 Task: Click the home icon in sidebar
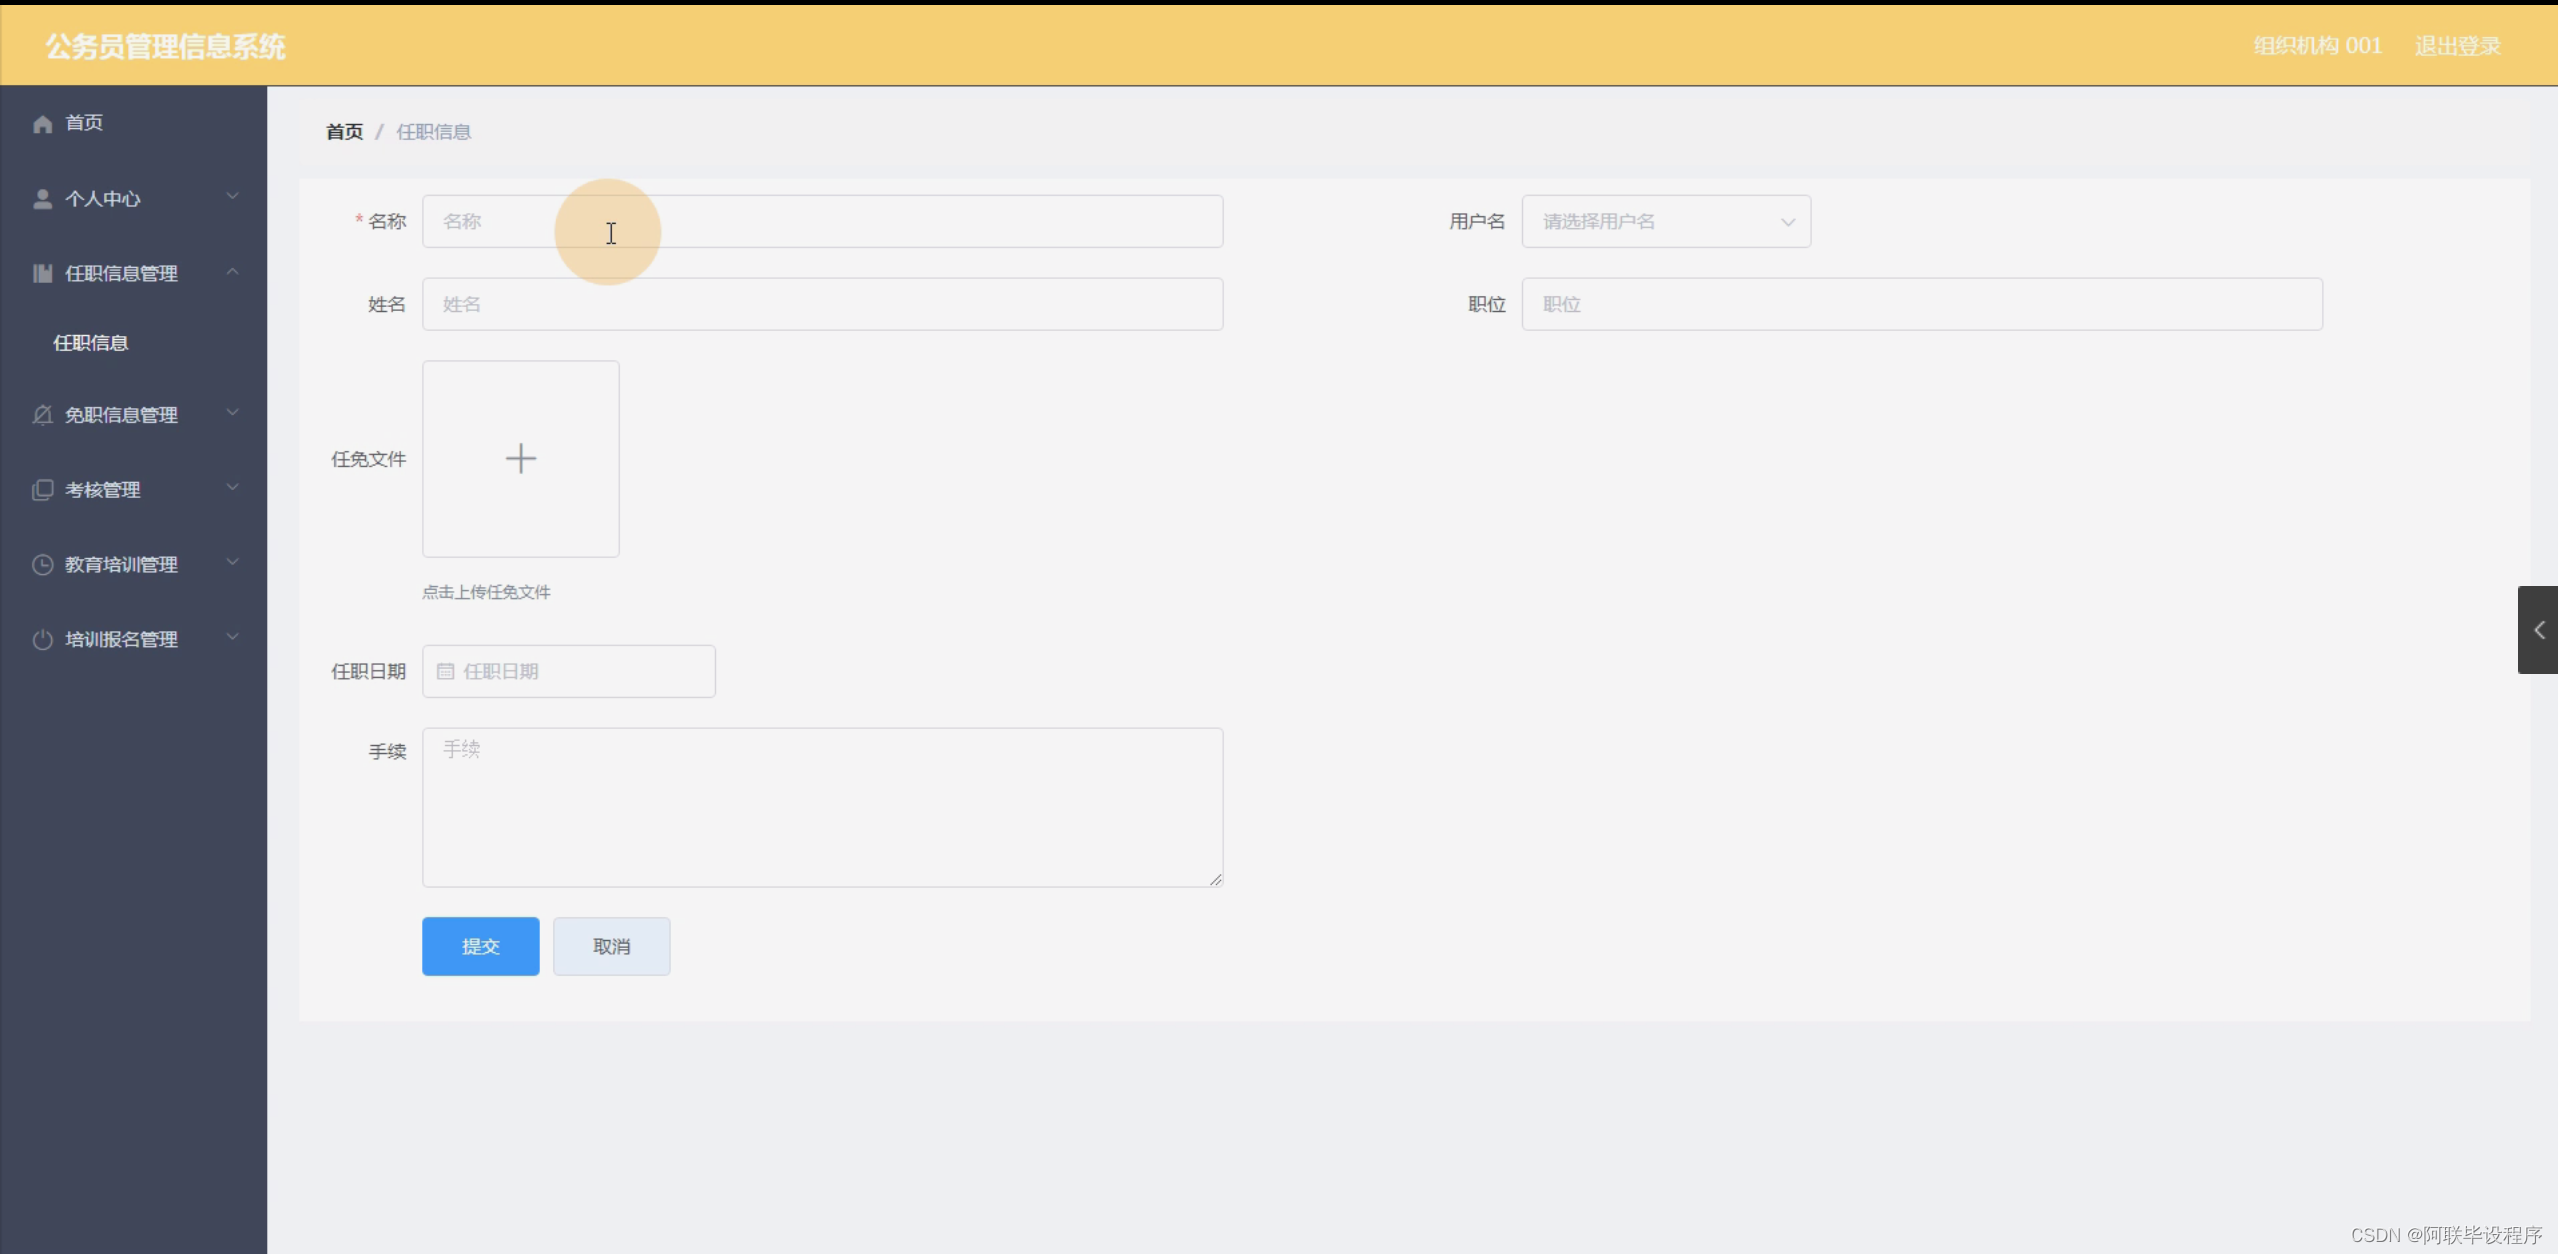[42, 124]
